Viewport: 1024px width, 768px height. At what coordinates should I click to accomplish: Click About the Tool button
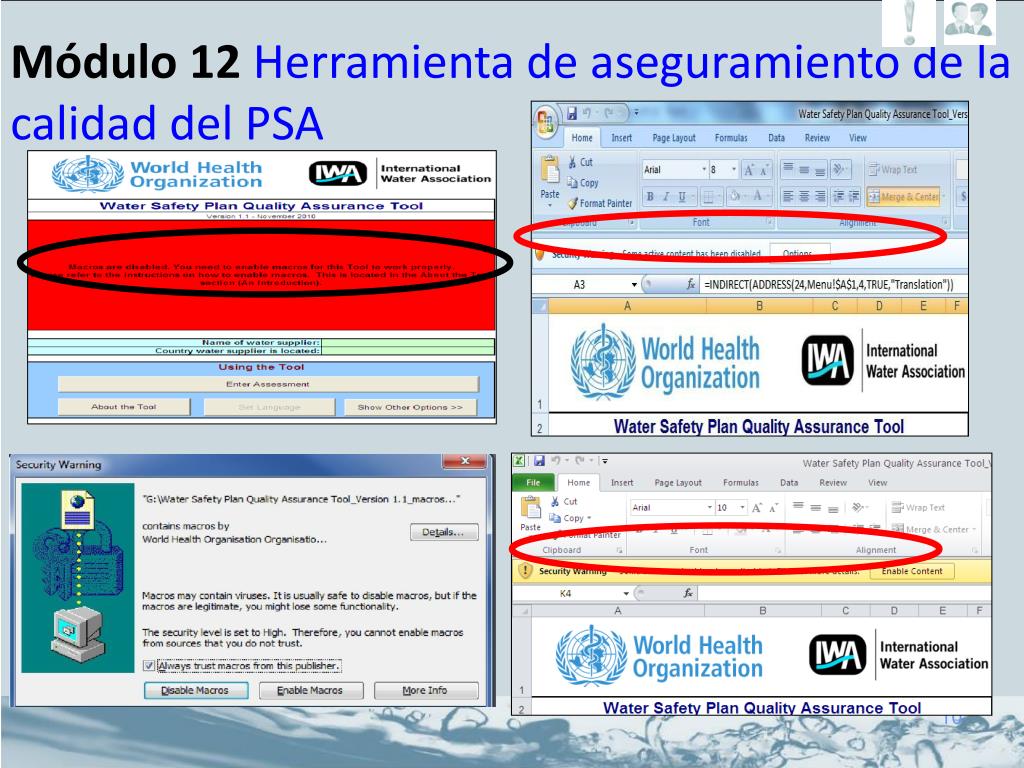[x=124, y=407]
